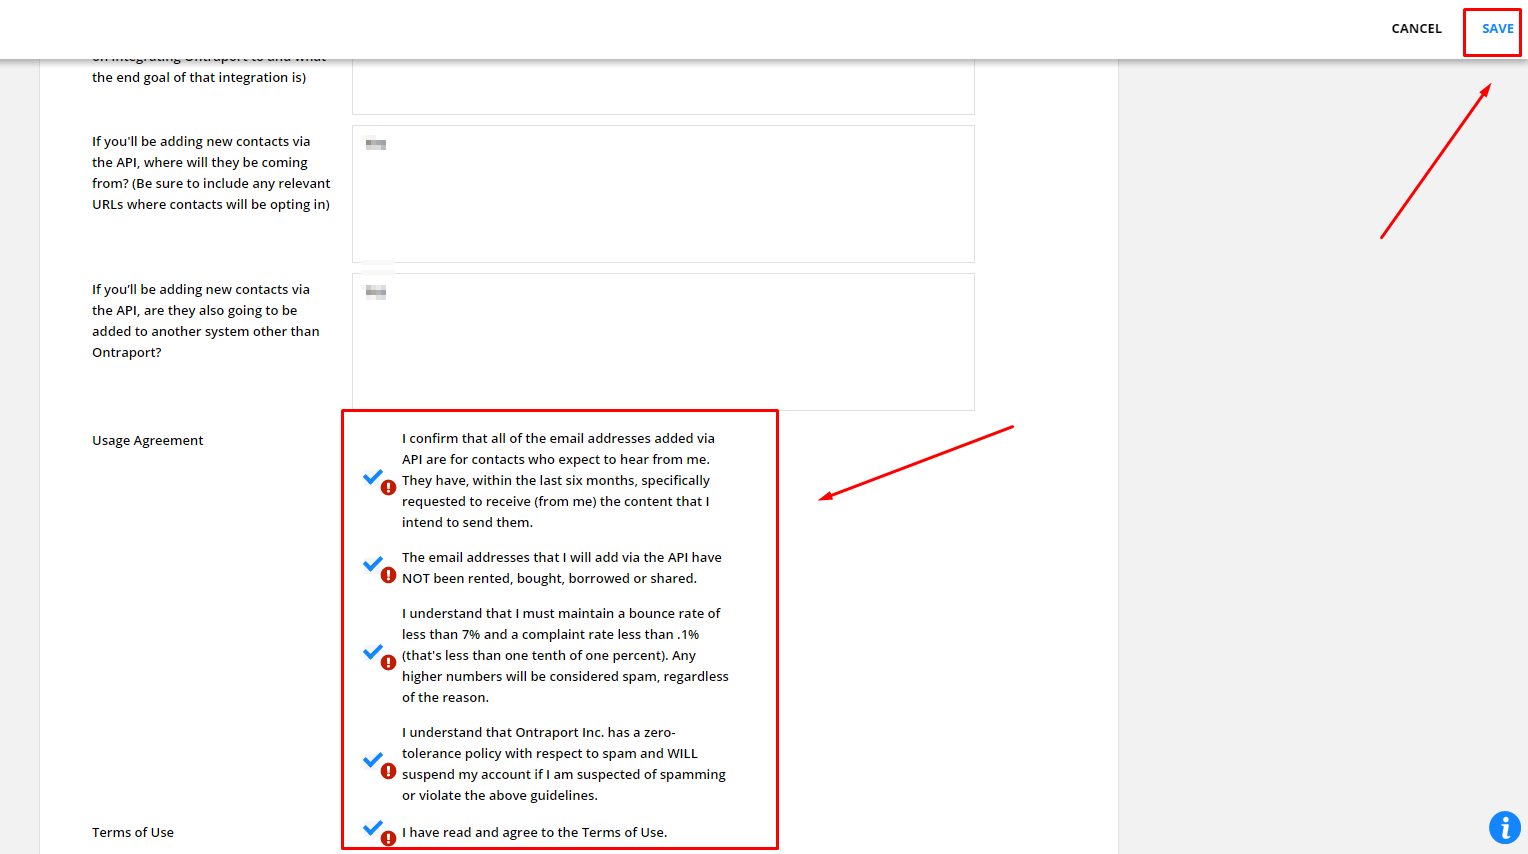
Task: Click red error icon beside bounce rate statement
Action: tap(389, 662)
